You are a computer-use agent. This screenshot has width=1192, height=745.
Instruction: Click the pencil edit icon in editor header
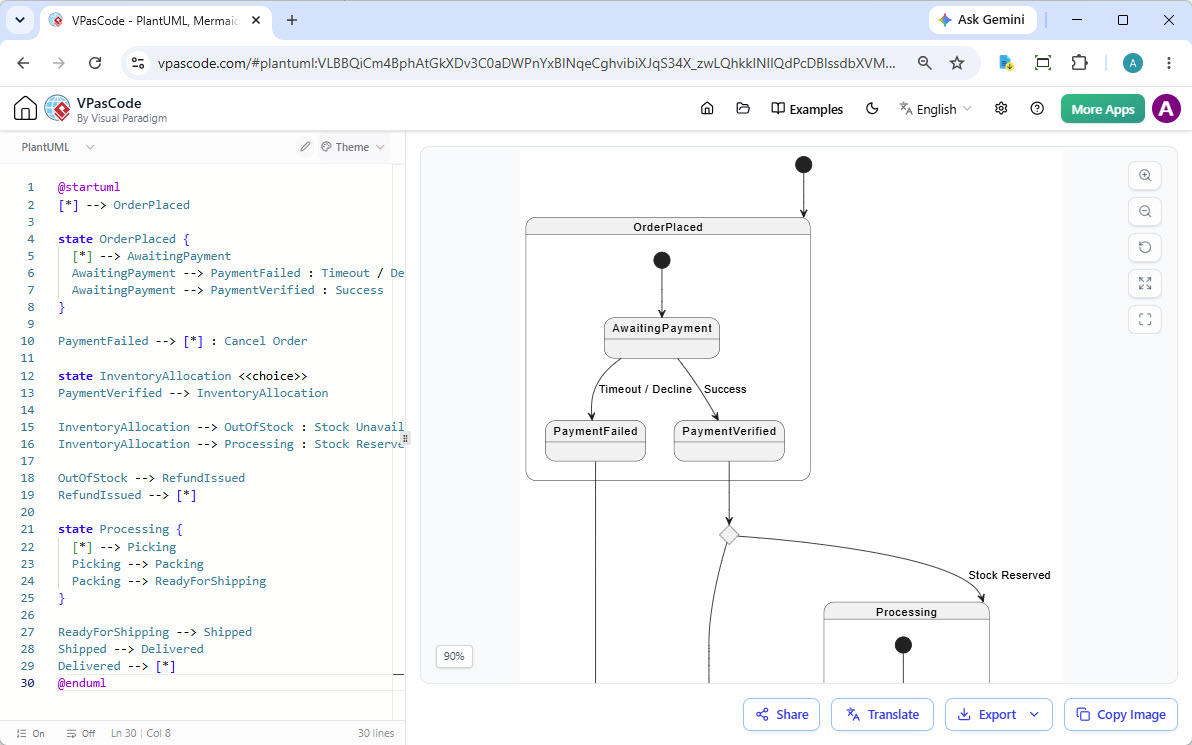[x=305, y=147]
